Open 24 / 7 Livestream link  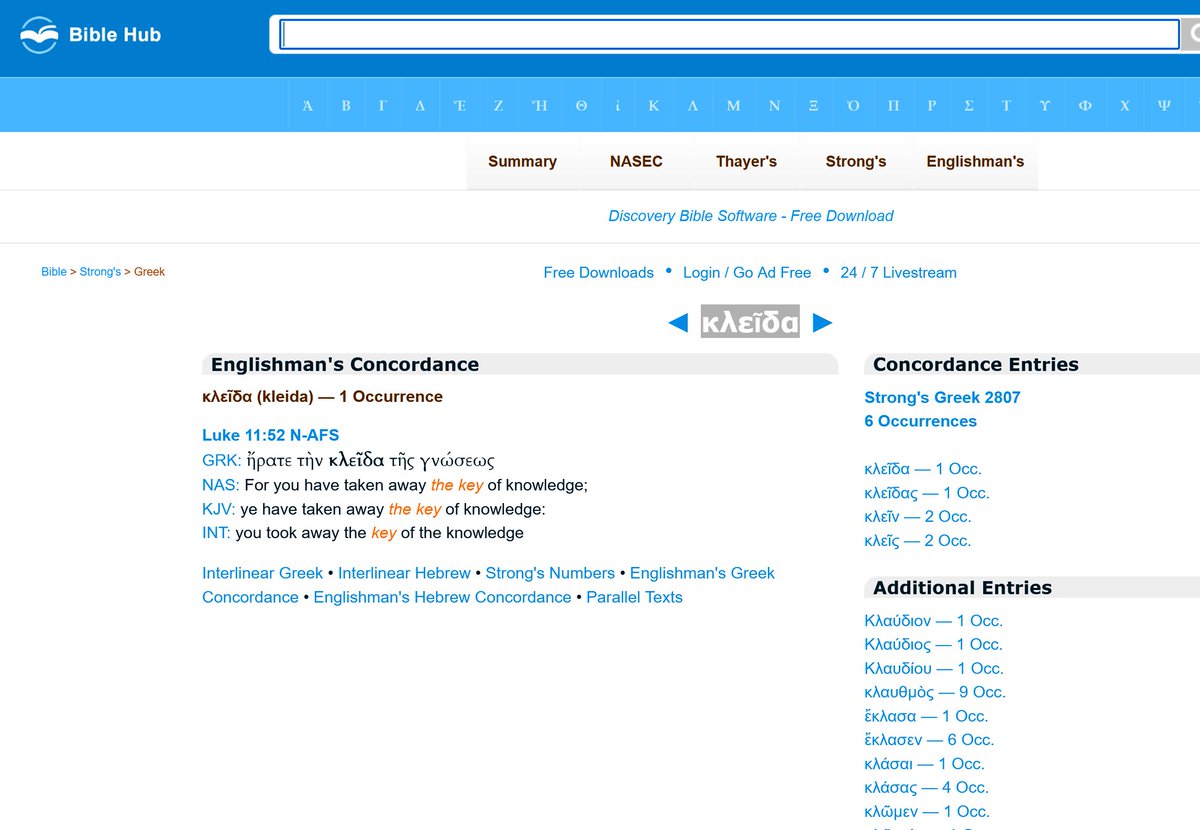898,273
